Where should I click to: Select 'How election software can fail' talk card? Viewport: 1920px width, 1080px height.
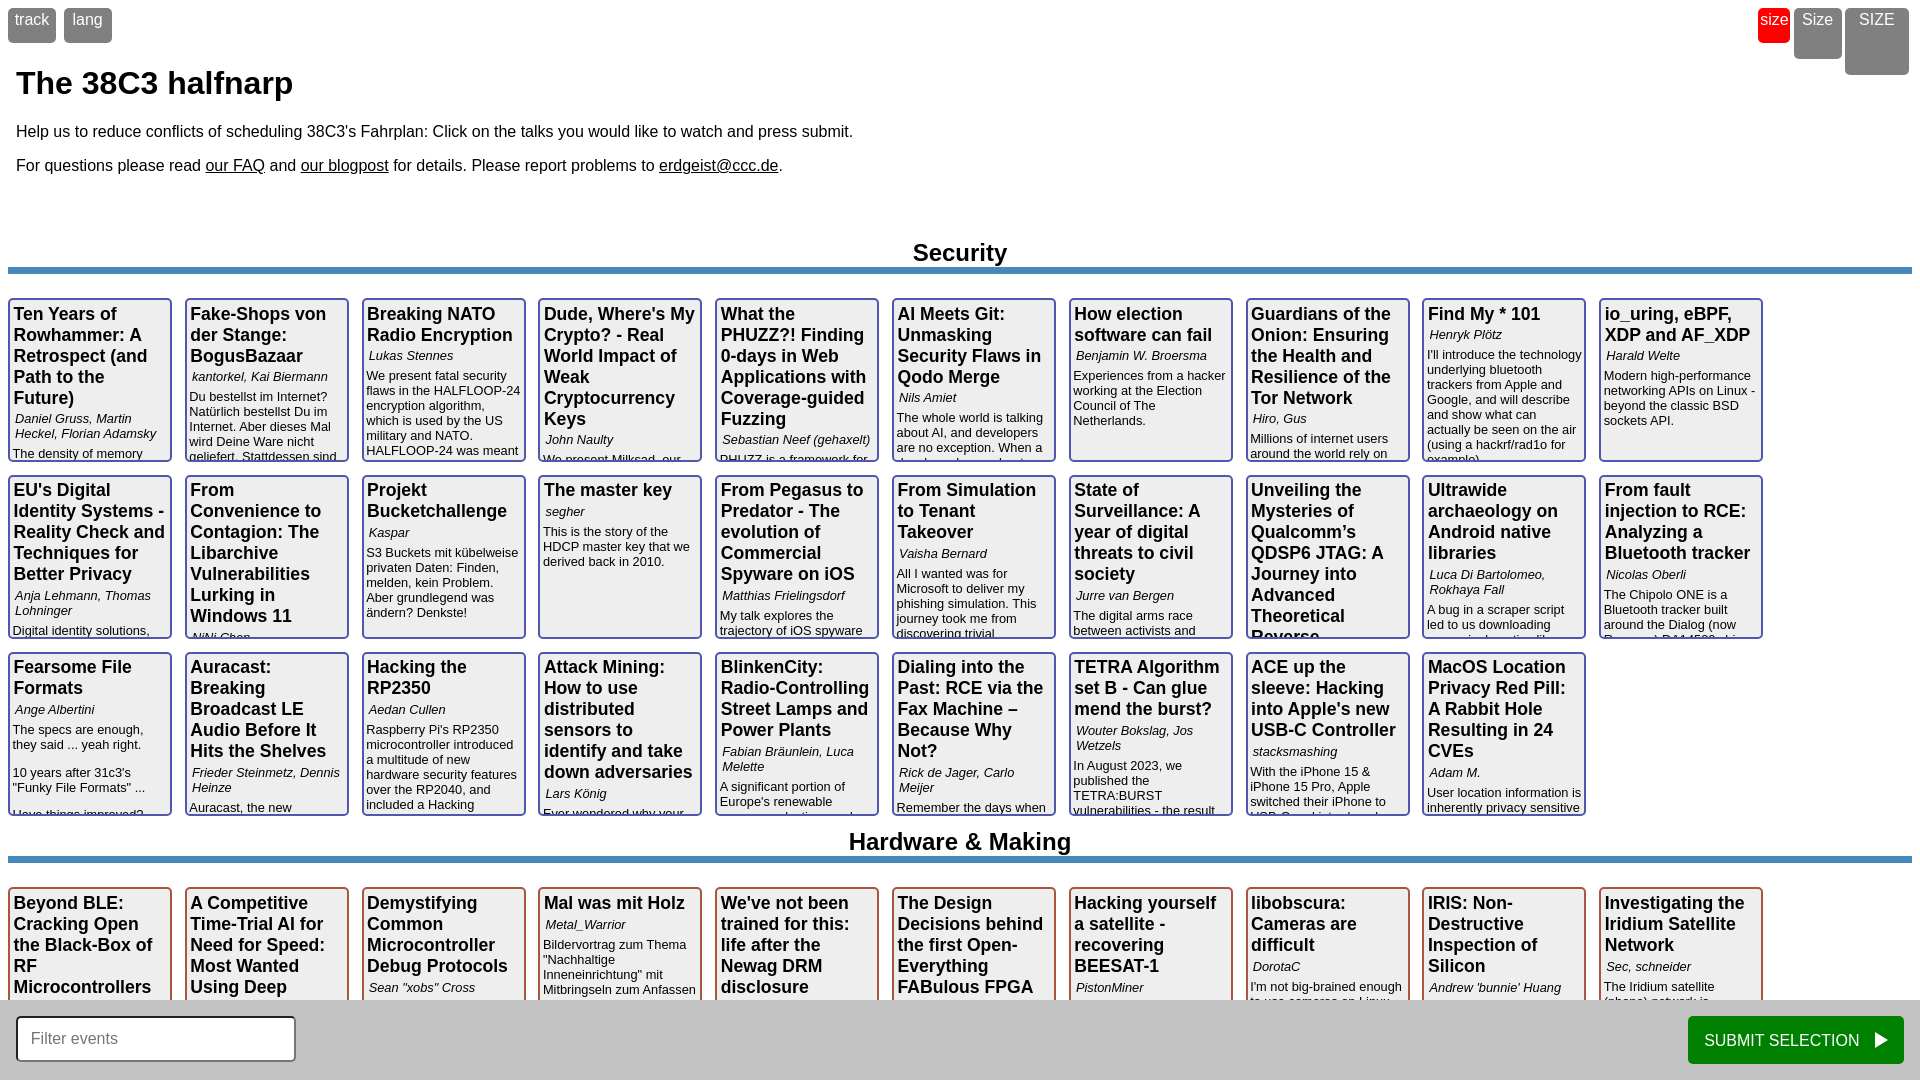point(1150,380)
